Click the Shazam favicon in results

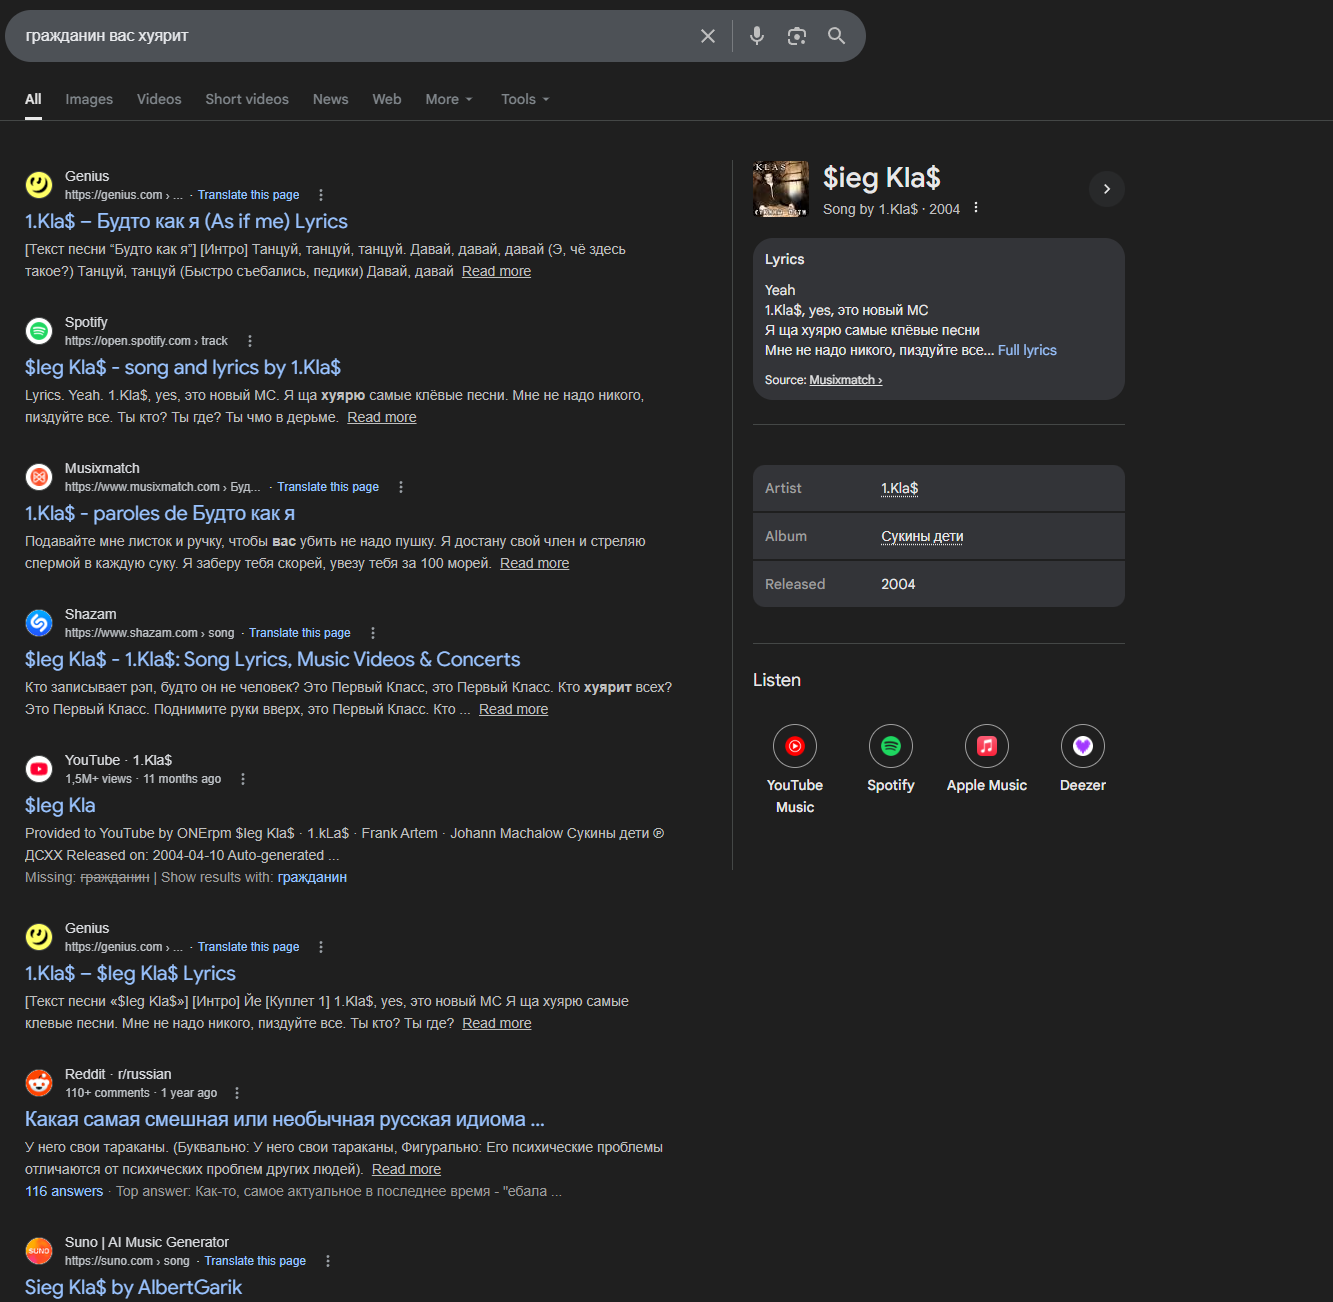point(39,622)
